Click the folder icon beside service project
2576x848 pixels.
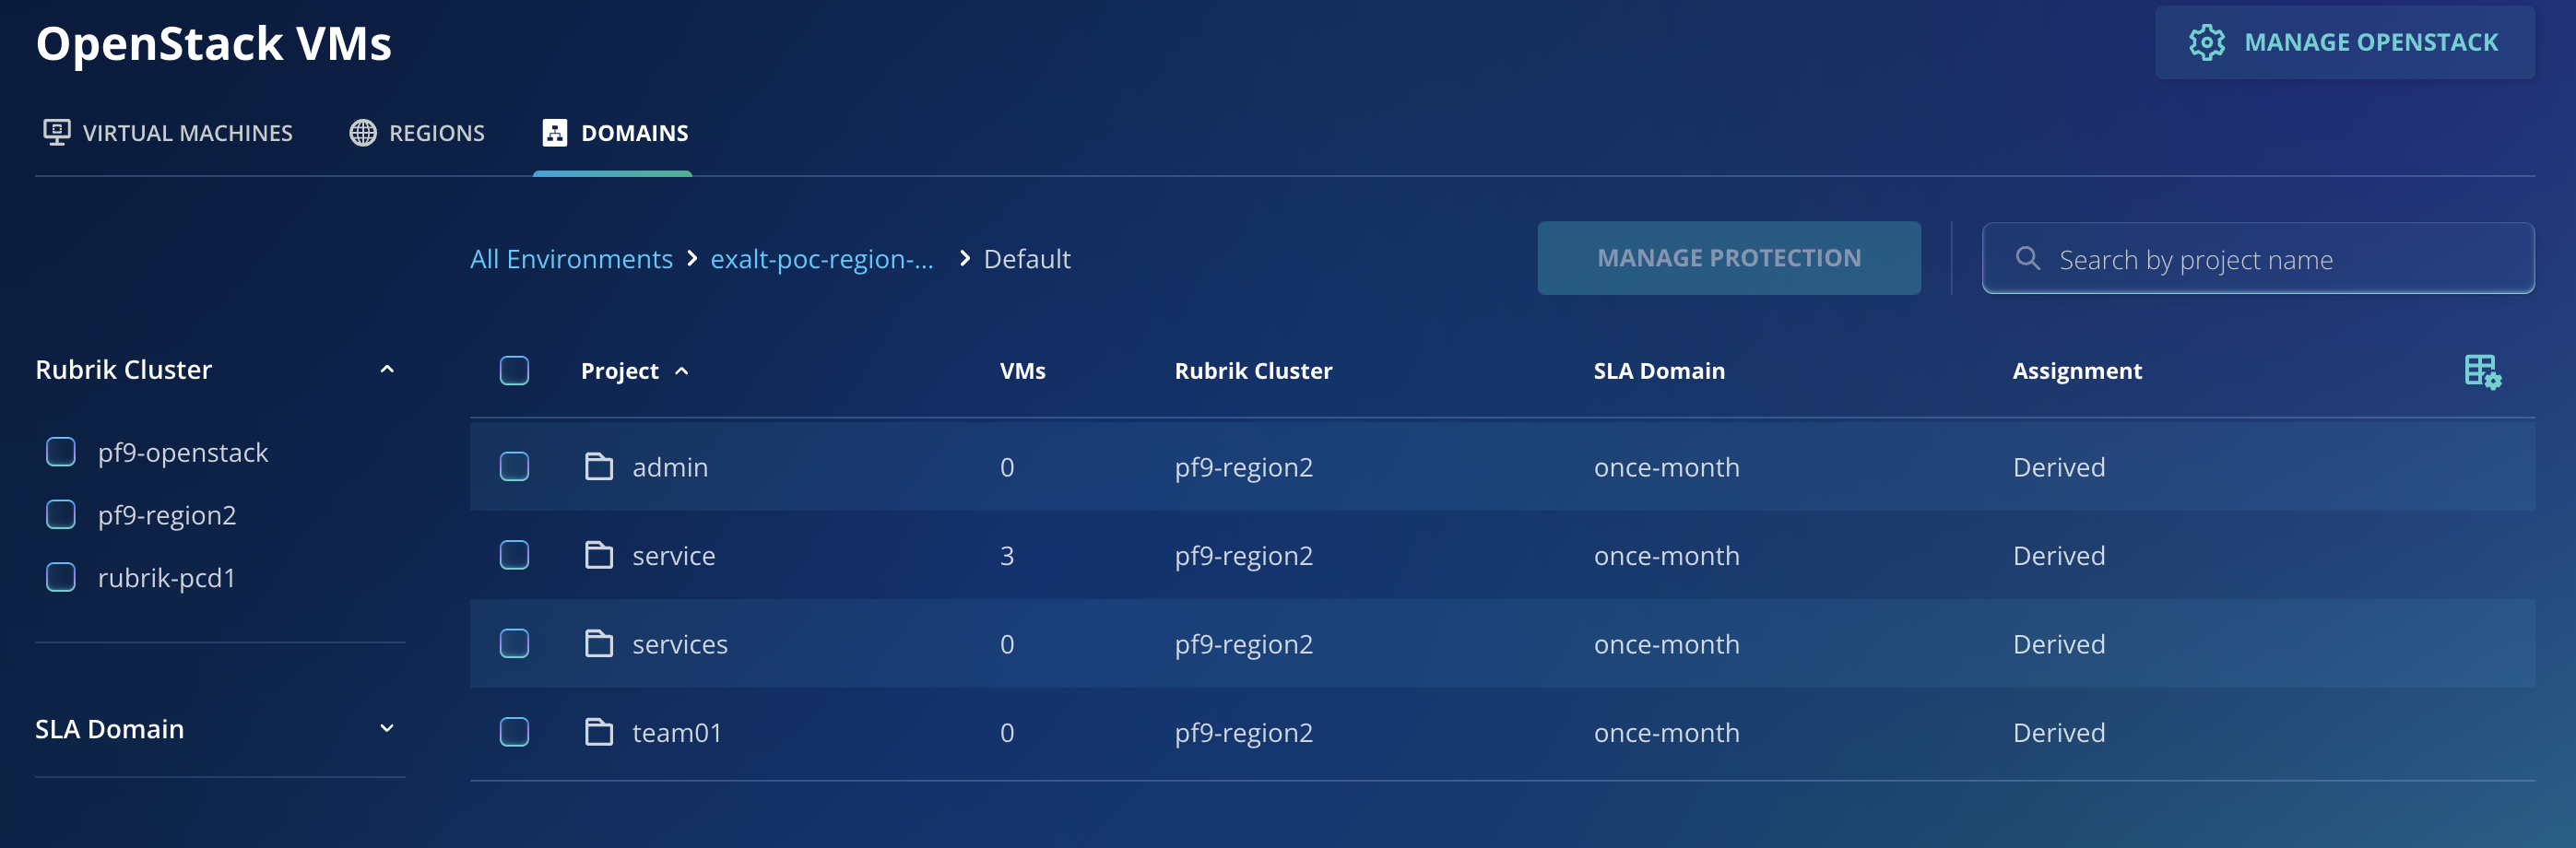pyautogui.click(x=598, y=555)
